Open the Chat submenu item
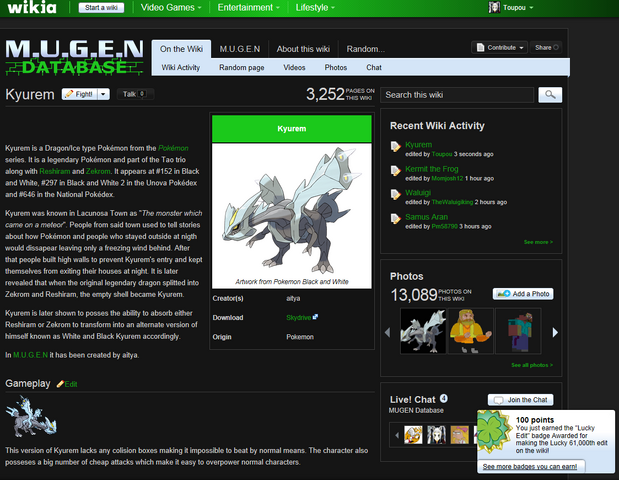 374,68
